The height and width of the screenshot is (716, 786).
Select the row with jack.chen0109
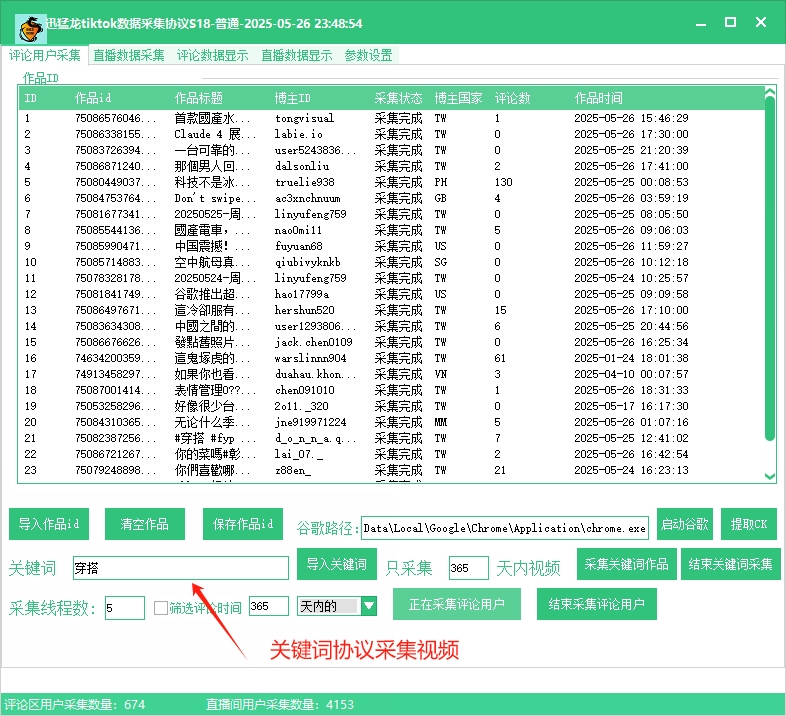tap(391, 342)
